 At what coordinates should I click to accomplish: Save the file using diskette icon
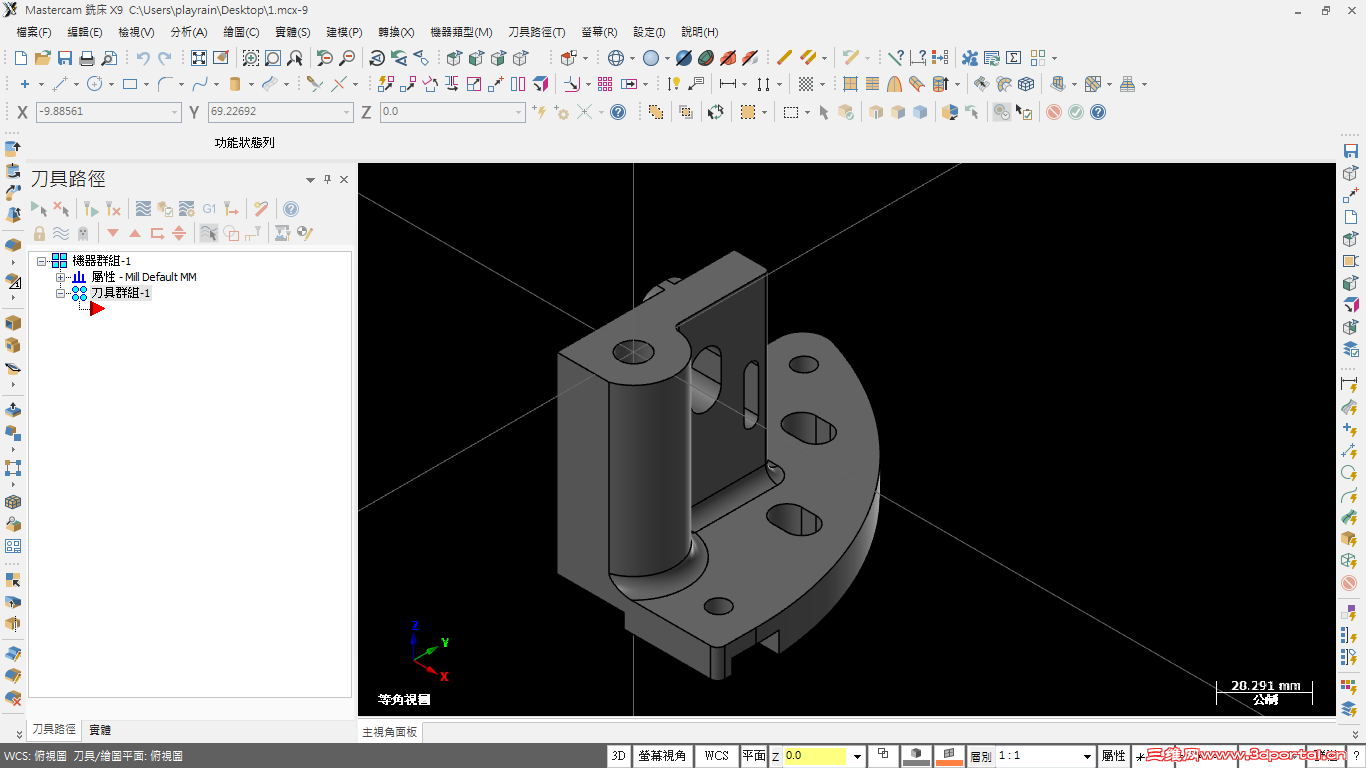point(64,58)
